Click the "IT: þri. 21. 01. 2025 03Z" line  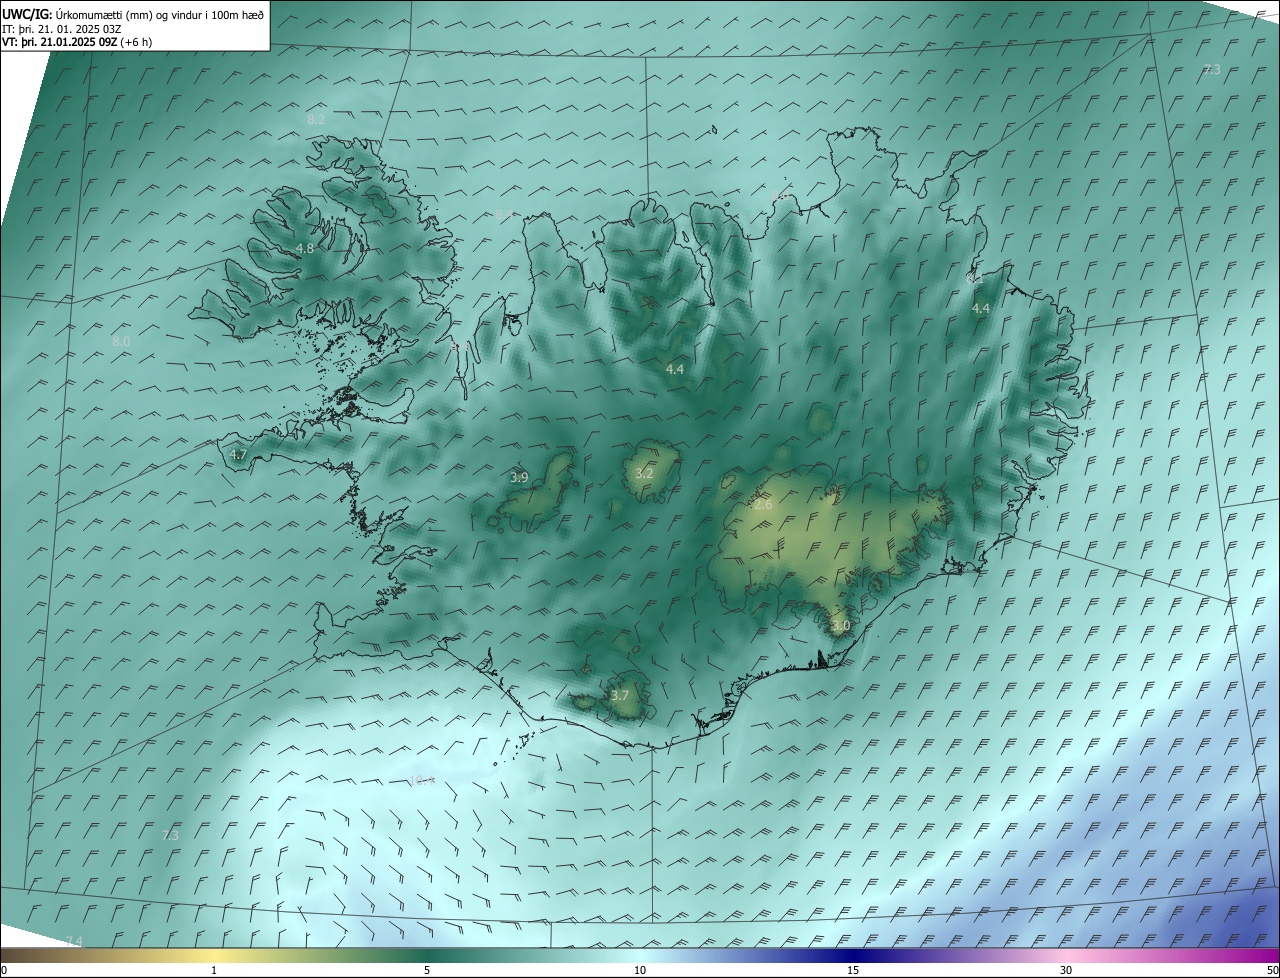pos(62,28)
